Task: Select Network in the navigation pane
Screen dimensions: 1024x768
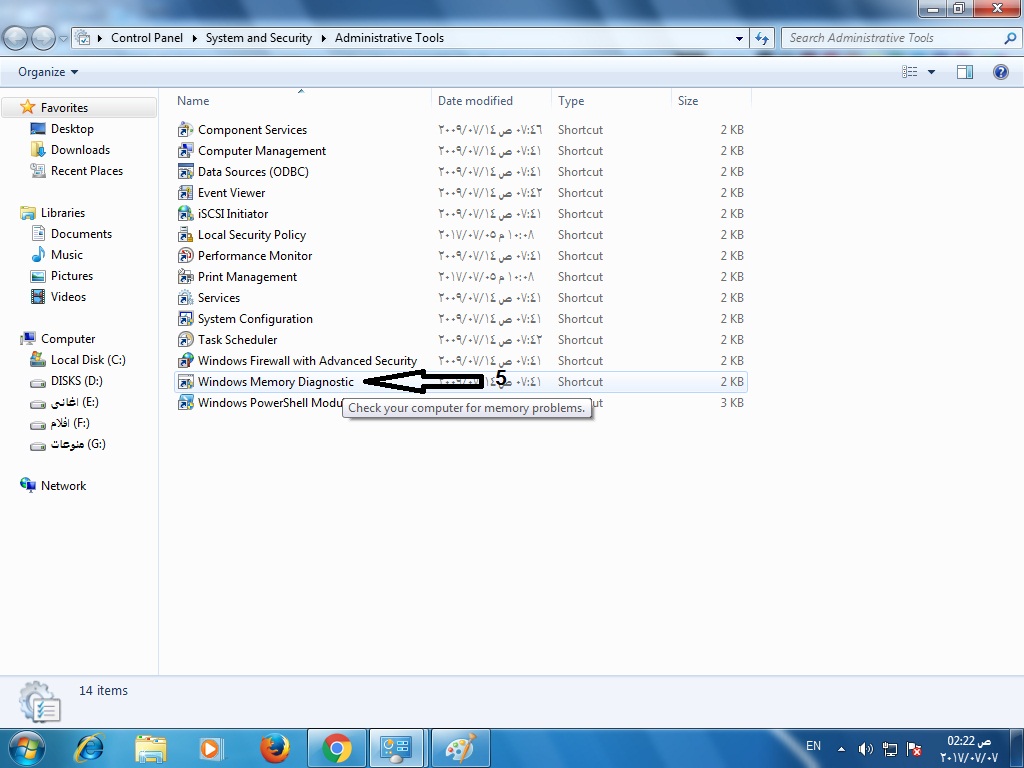Action: 63,486
